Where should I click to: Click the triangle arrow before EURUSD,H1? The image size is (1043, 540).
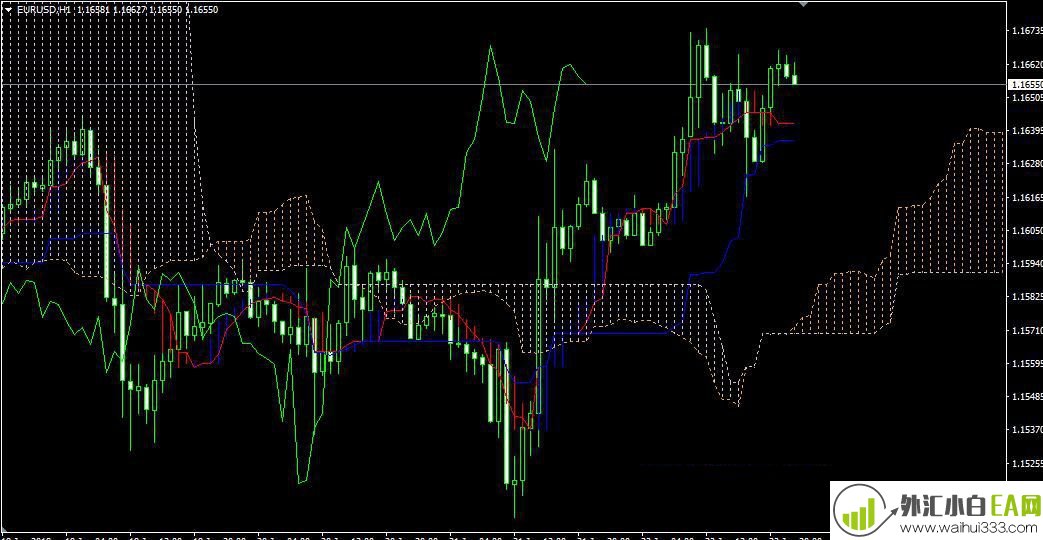coord(7,9)
